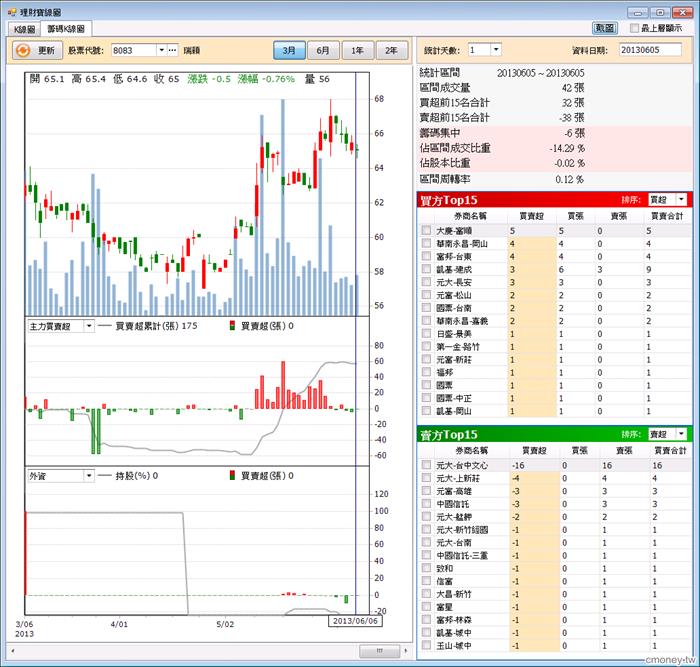
Task: Click the 買方Top15 red header
Action: (554, 200)
